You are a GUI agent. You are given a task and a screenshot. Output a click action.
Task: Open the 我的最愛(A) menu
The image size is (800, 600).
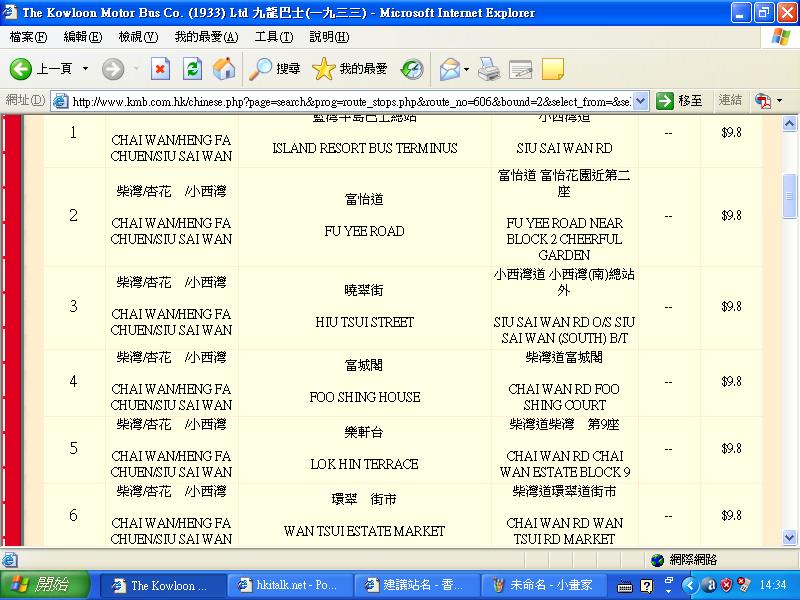click(x=206, y=37)
